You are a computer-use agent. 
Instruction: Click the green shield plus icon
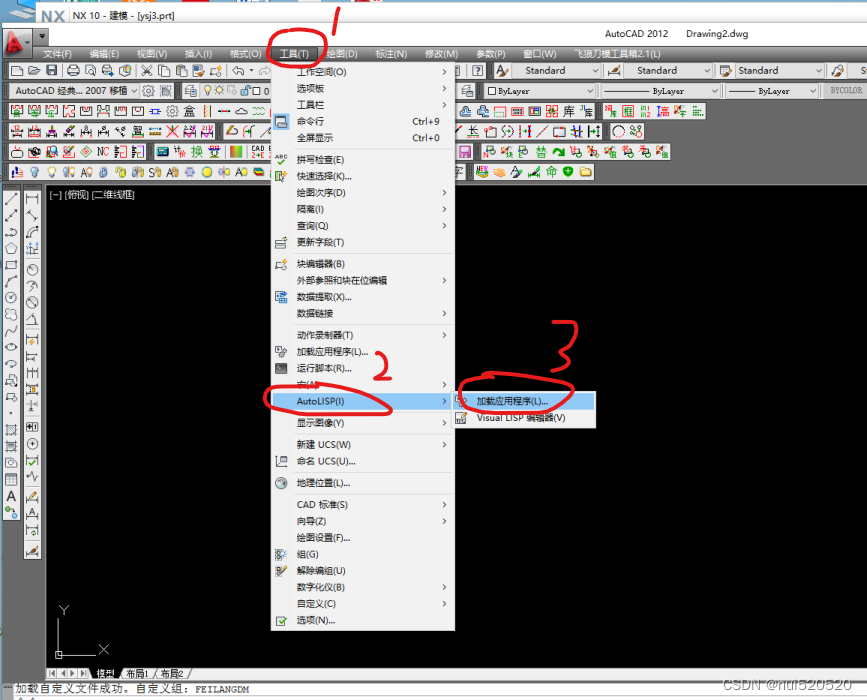pyautogui.click(x=568, y=172)
